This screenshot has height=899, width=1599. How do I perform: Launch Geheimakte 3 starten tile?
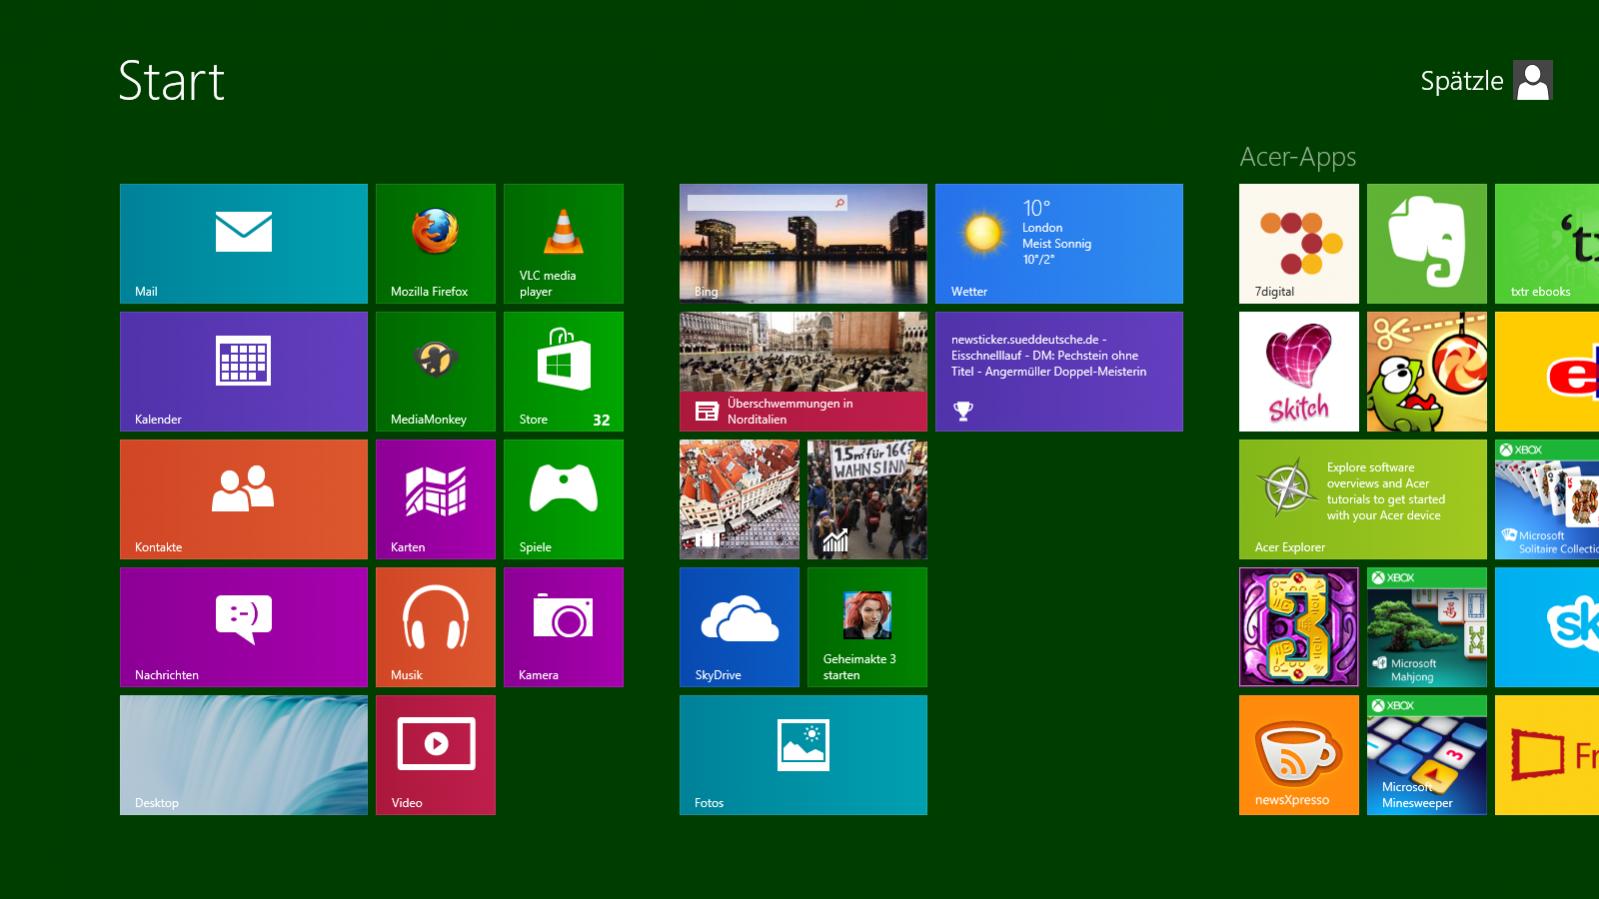tap(867, 627)
